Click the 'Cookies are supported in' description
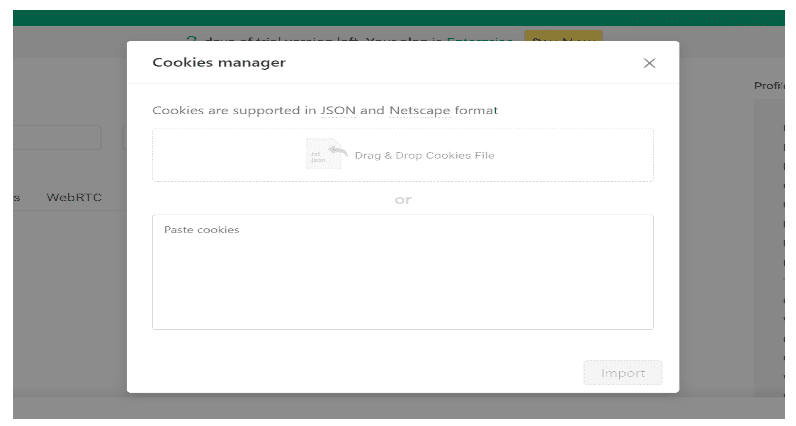Viewport: 796px width, 426px height. (x=234, y=111)
